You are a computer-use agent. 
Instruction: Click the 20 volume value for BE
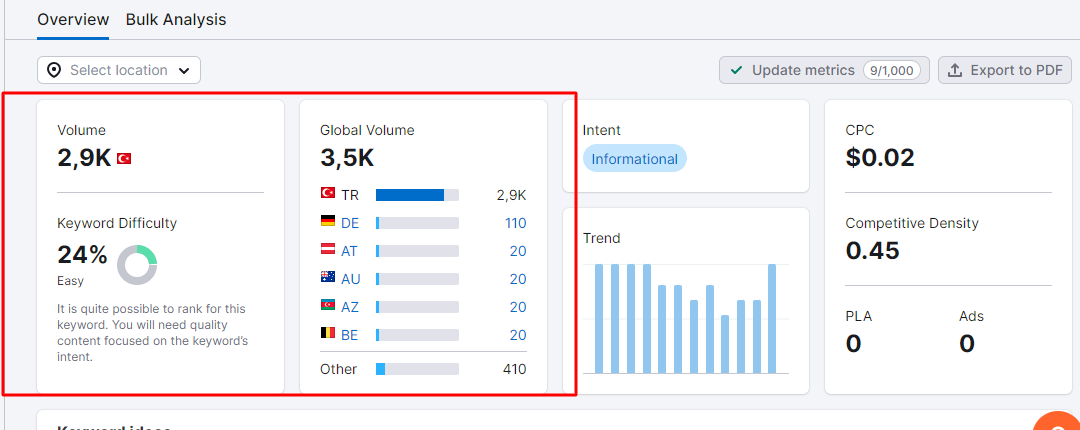[518, 336]
